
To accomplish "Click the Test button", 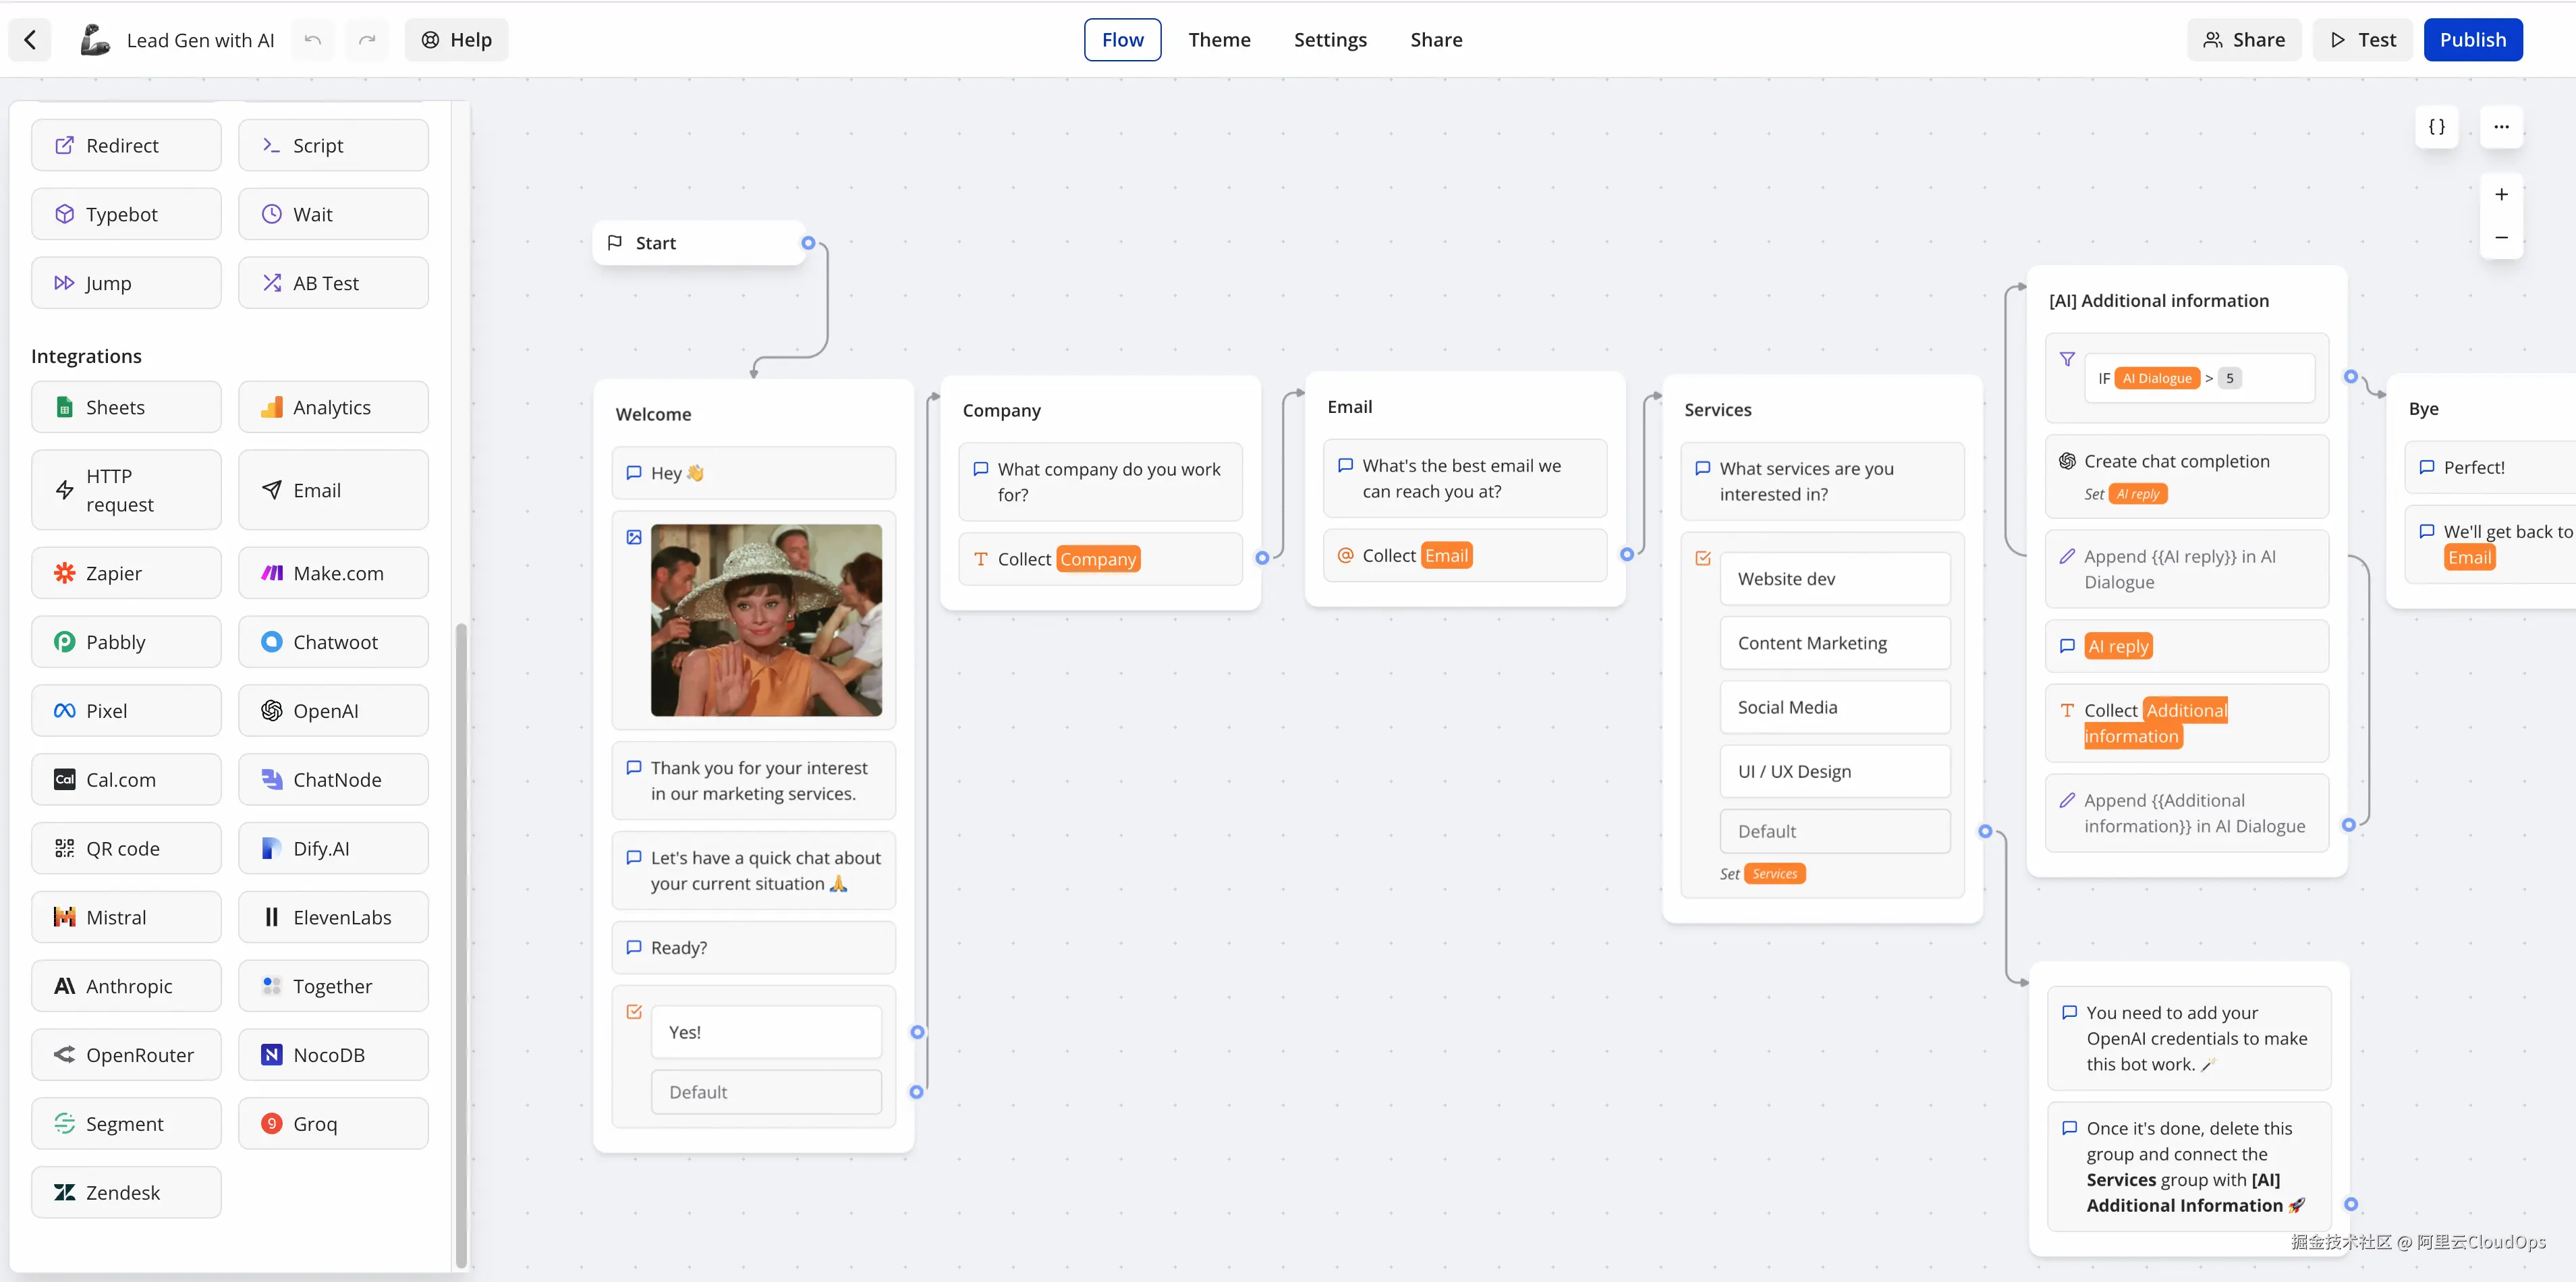I will pyautogui.click(x=2362, y=40).
